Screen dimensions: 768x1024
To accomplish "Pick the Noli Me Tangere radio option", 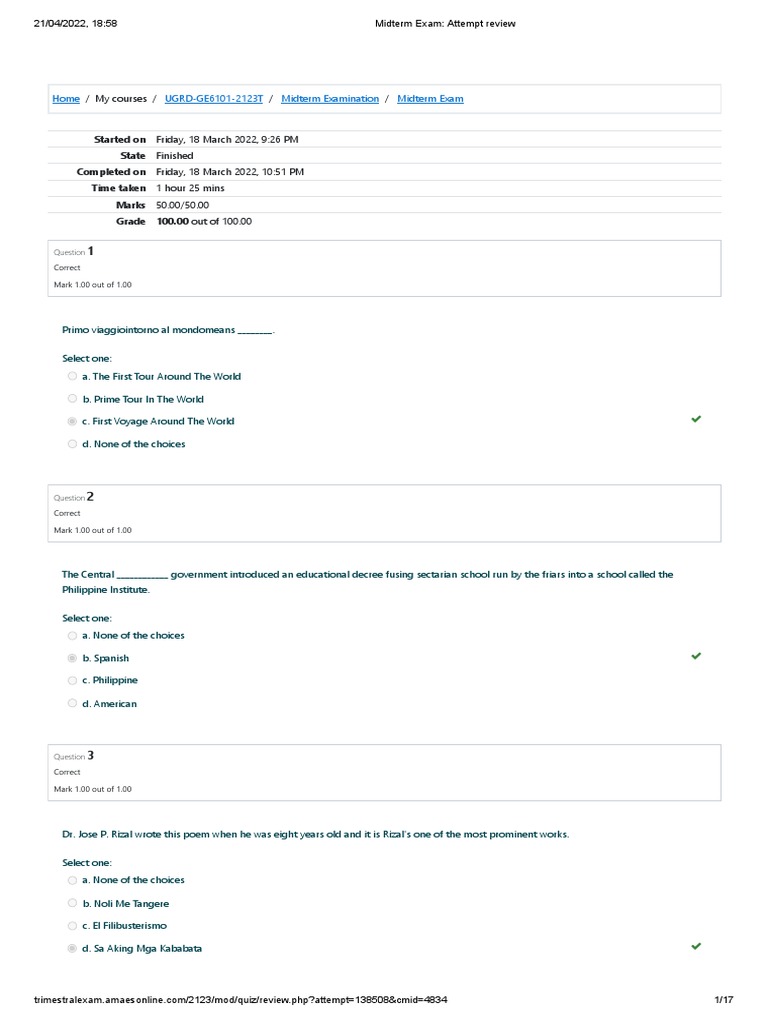I will [x=72, y=903].
